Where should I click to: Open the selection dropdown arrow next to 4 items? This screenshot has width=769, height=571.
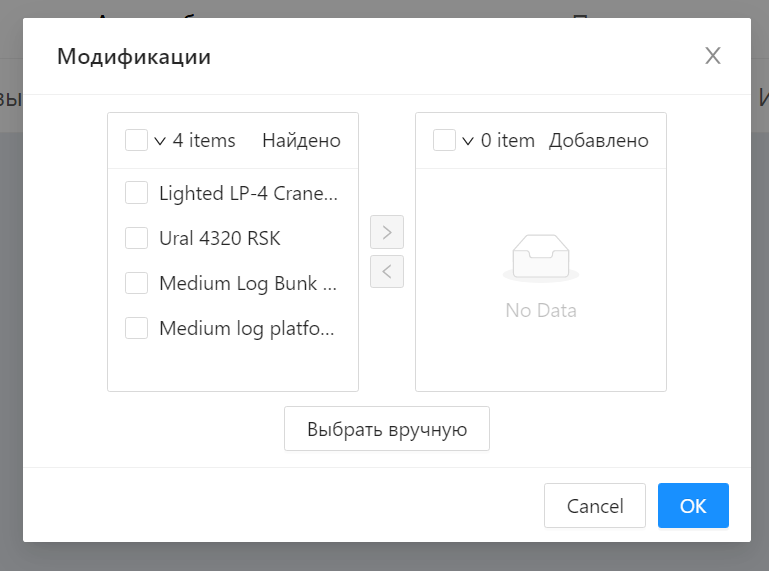tap(160, 141)
